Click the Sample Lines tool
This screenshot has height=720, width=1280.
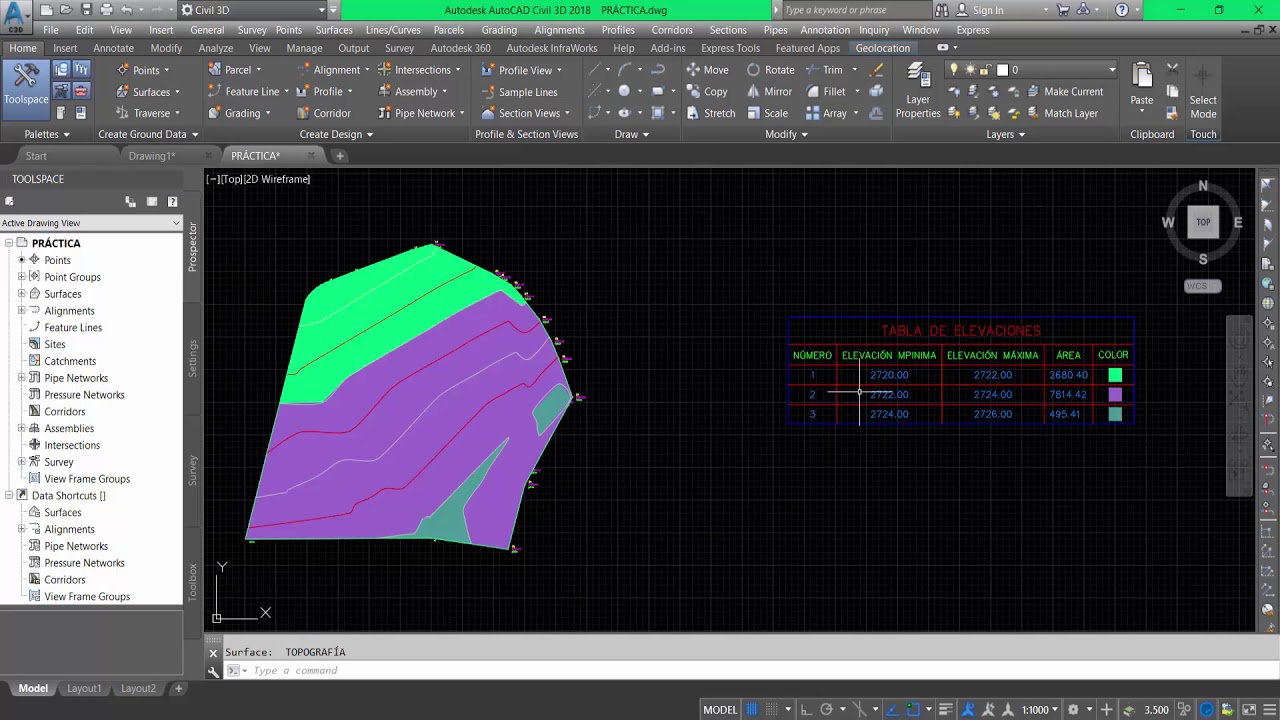pyautogui.click(x=518, y=92)
